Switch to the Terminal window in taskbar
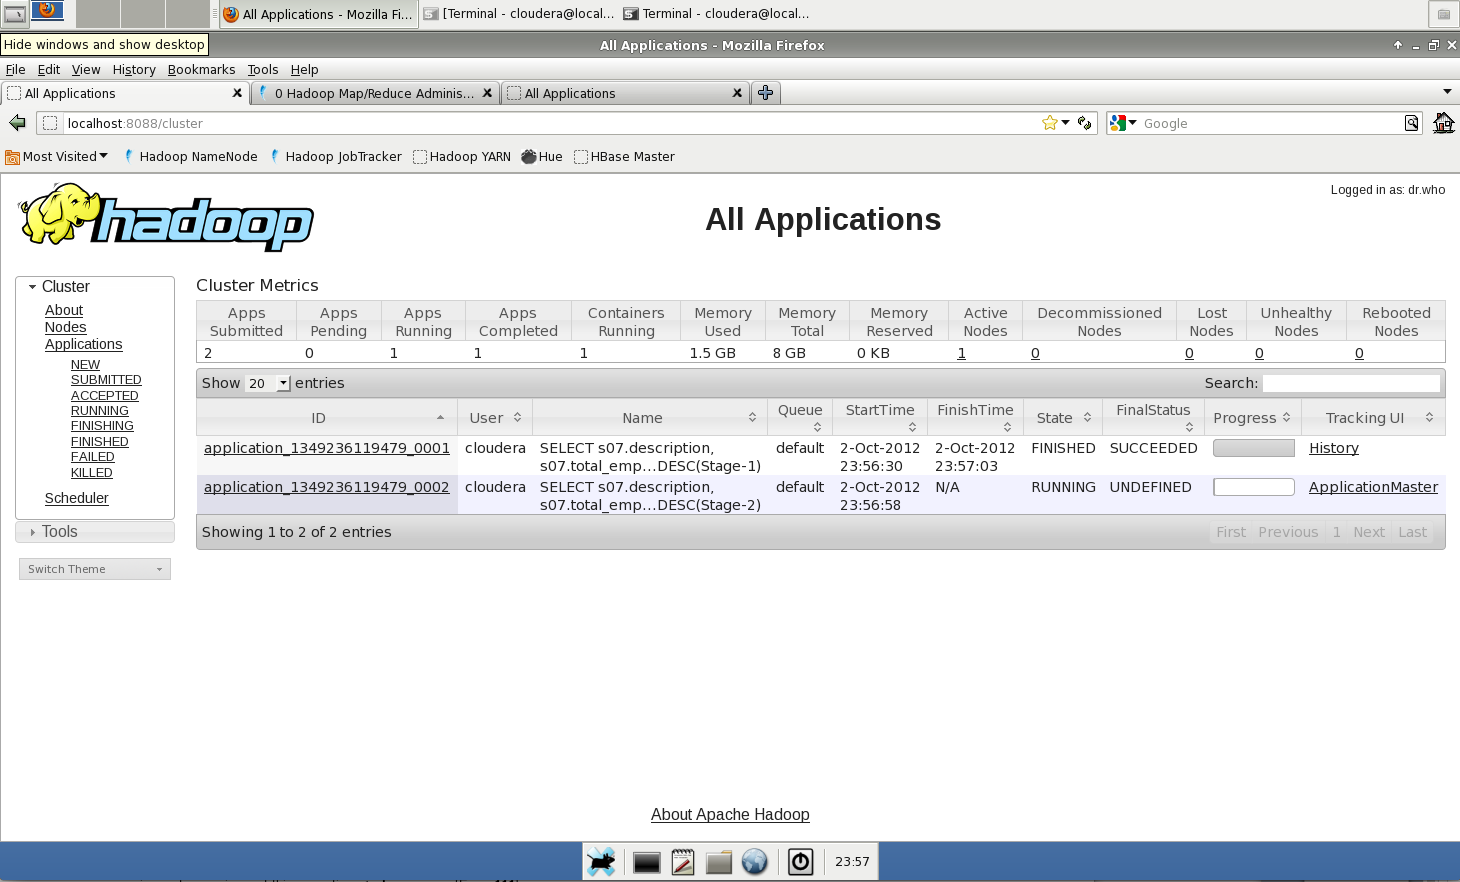 (716, 14)
